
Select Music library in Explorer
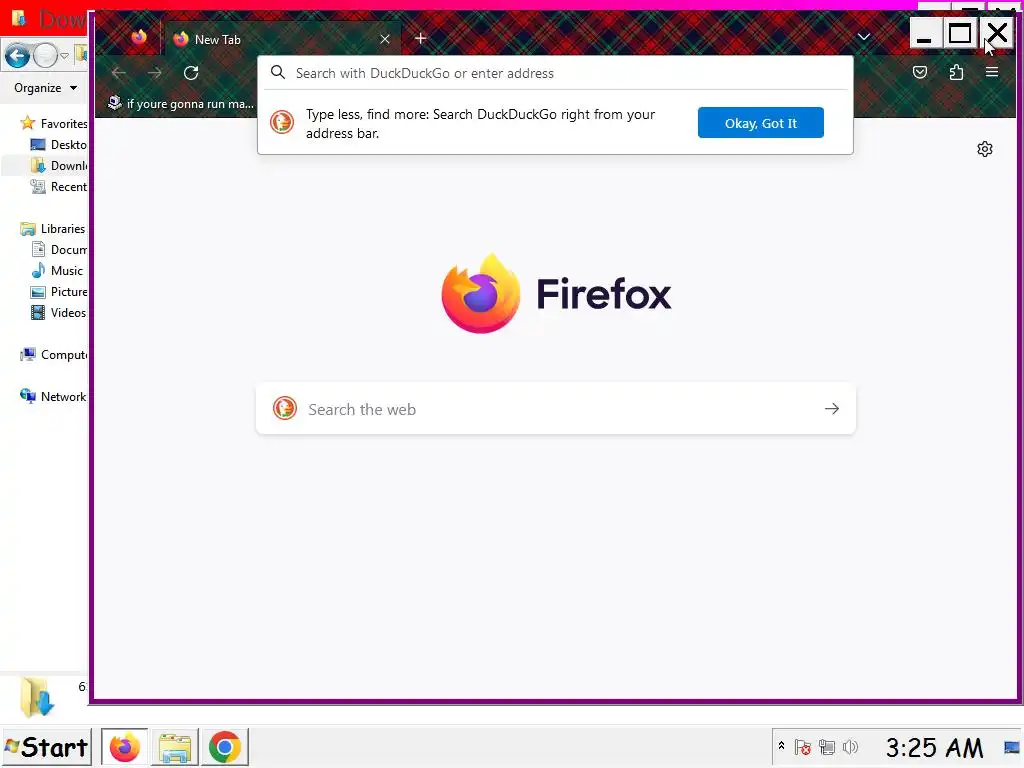[57, 270]
